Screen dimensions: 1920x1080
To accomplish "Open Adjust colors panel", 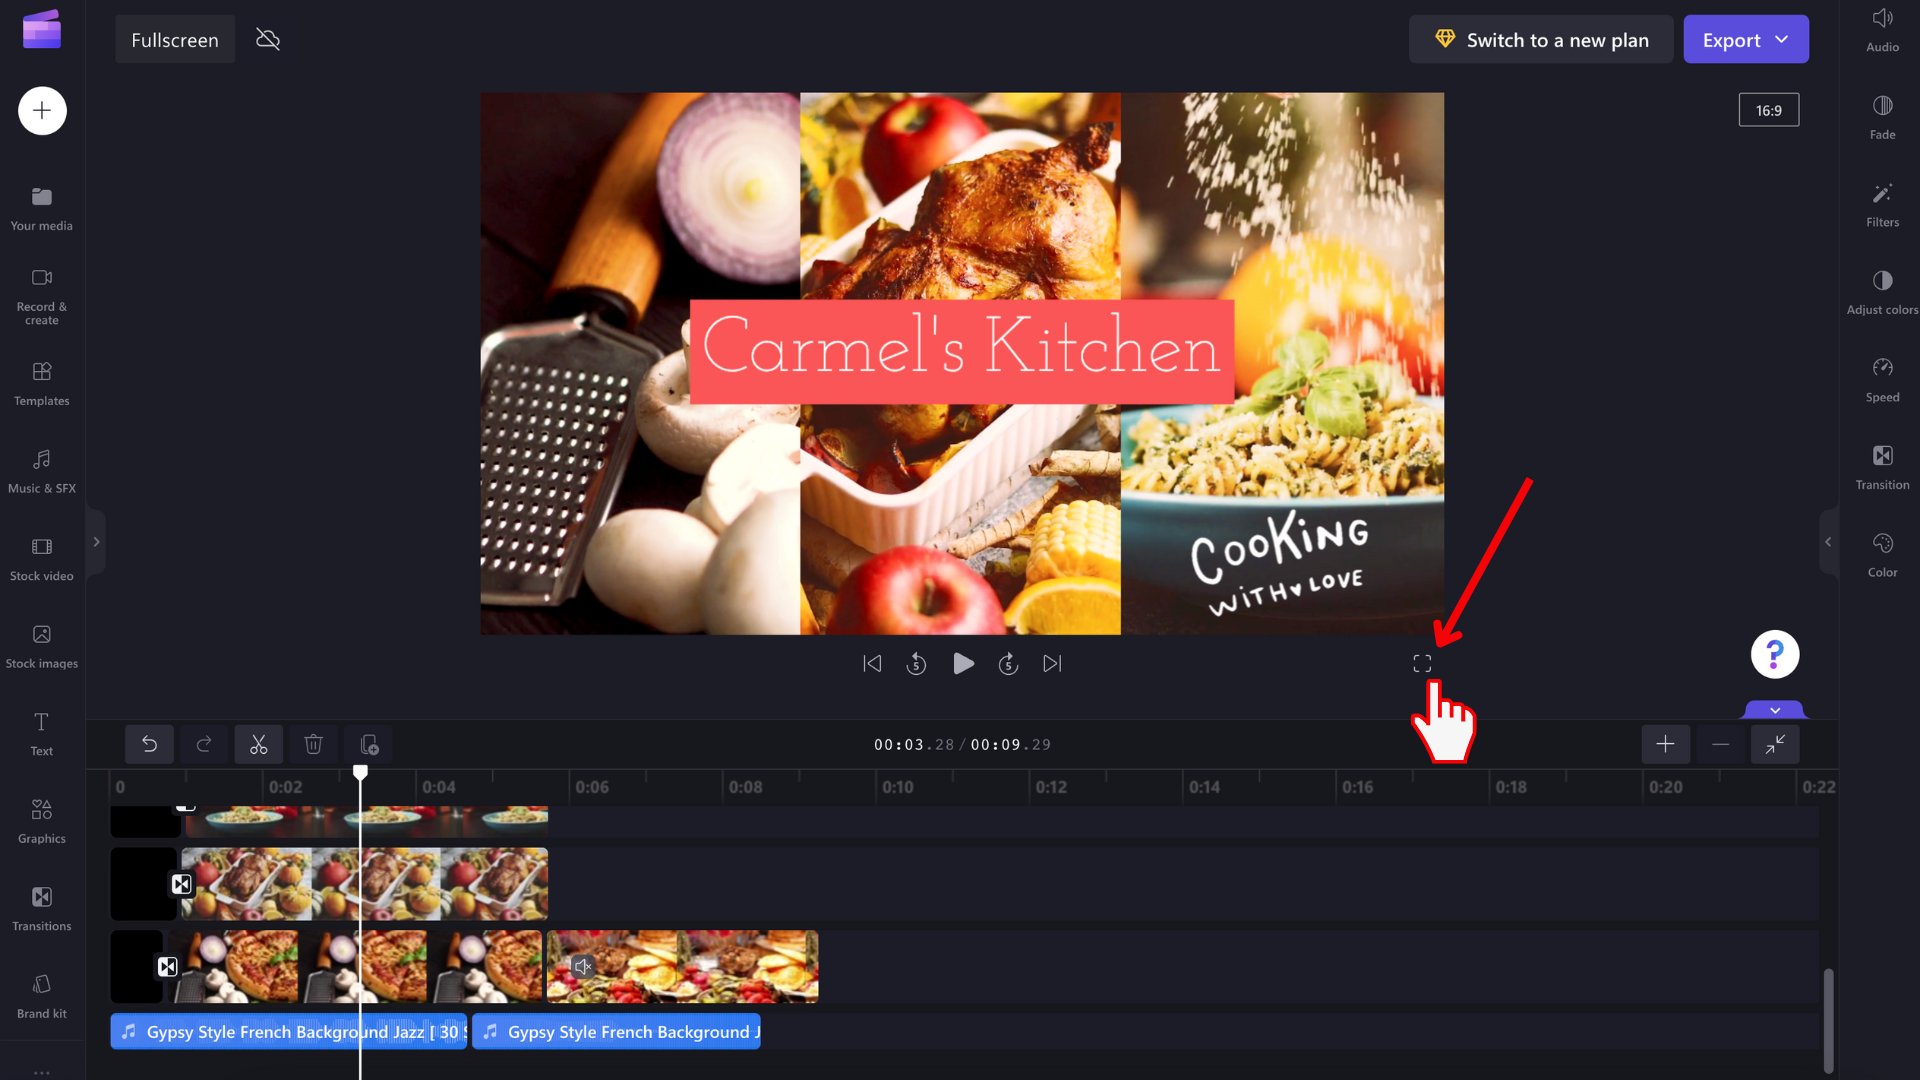I will click(1882, 292).
